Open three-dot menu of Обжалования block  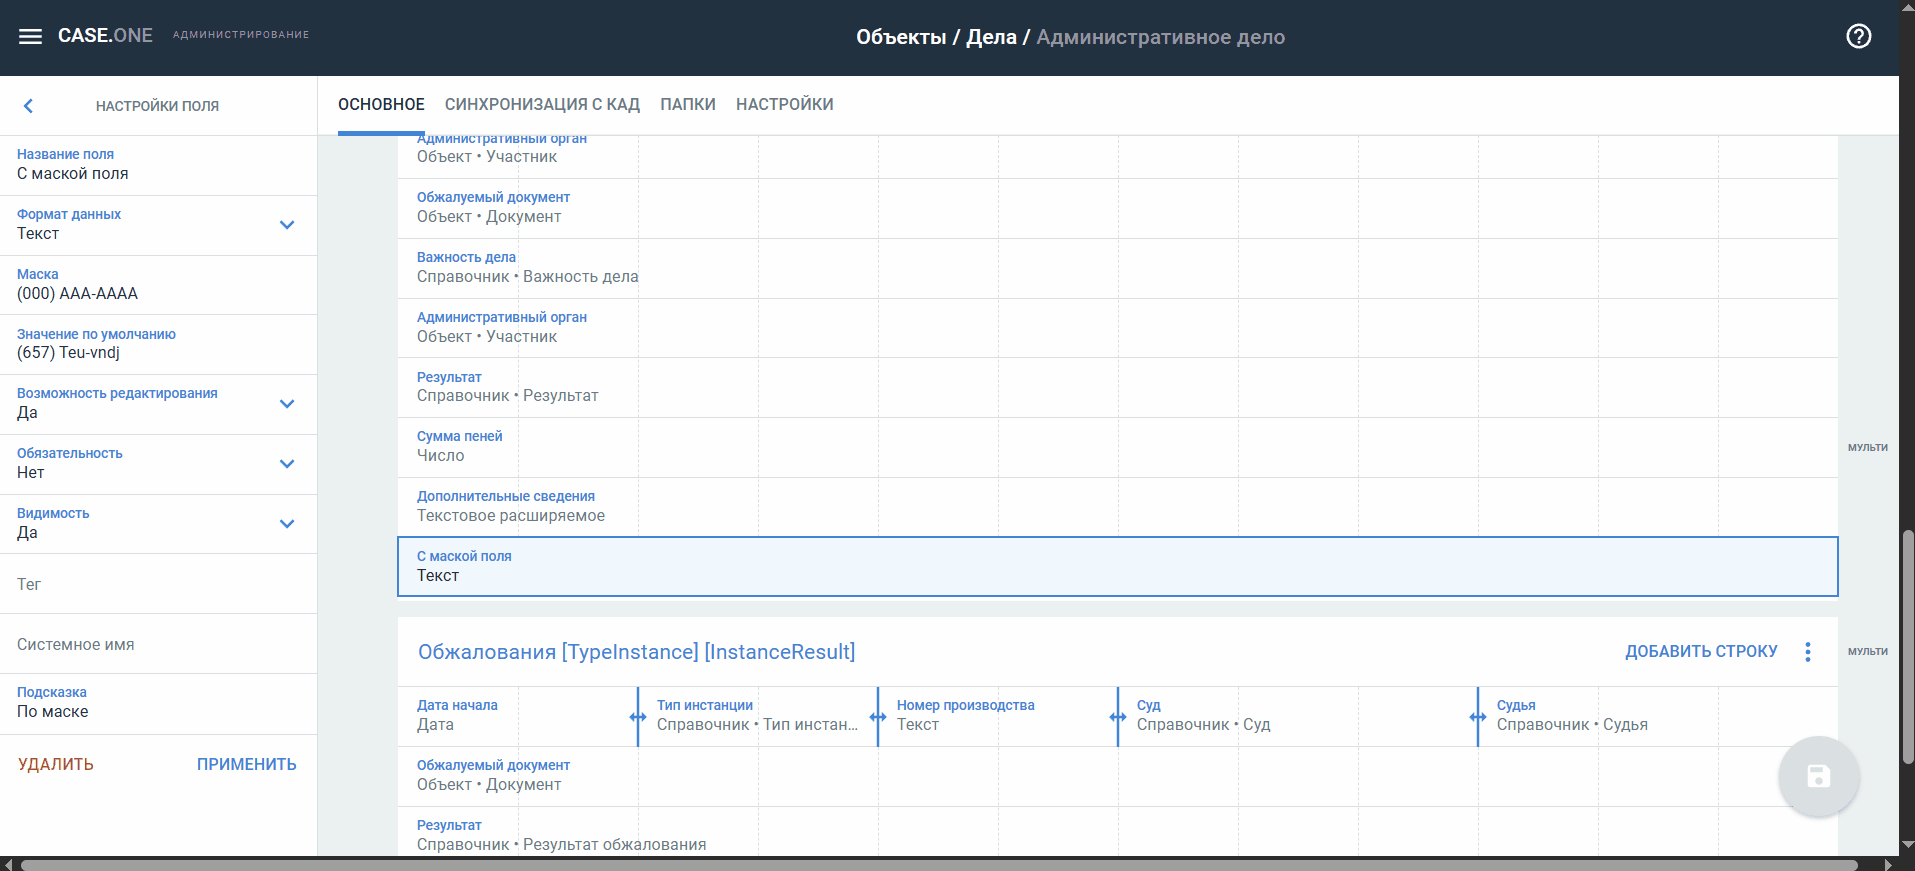[x=1807, y=652]
